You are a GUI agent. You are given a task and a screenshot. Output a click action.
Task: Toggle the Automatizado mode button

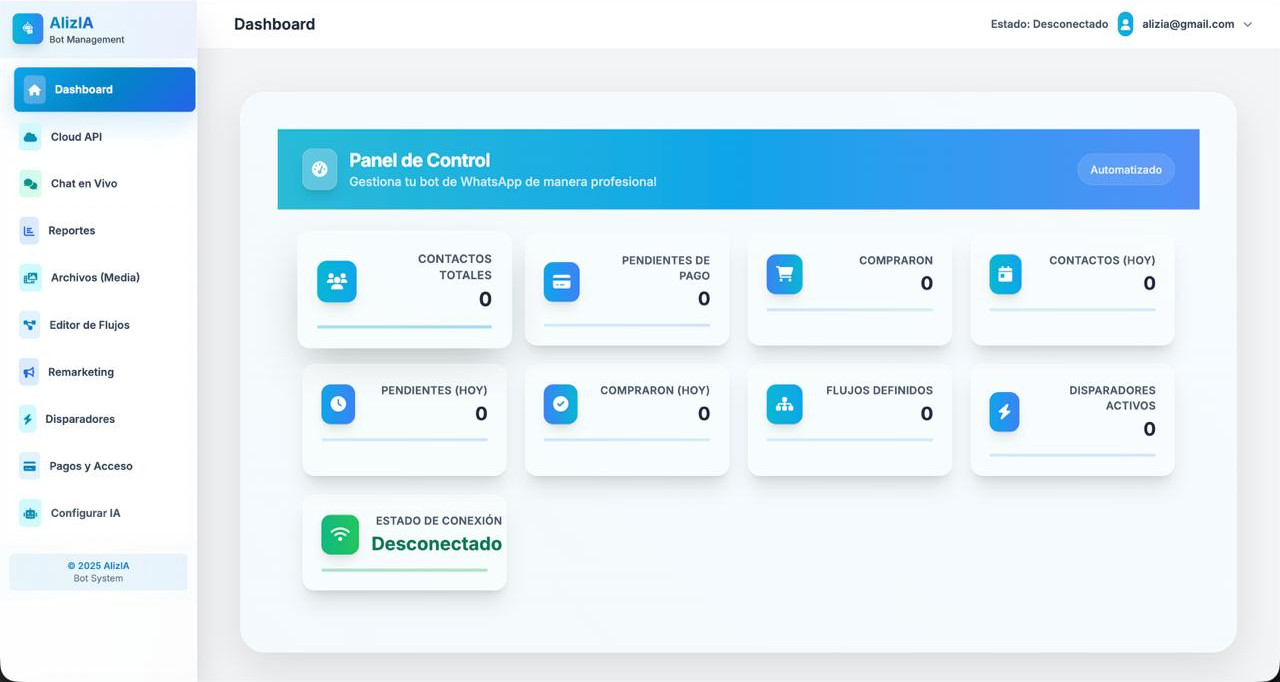[x=1125, y=170]
